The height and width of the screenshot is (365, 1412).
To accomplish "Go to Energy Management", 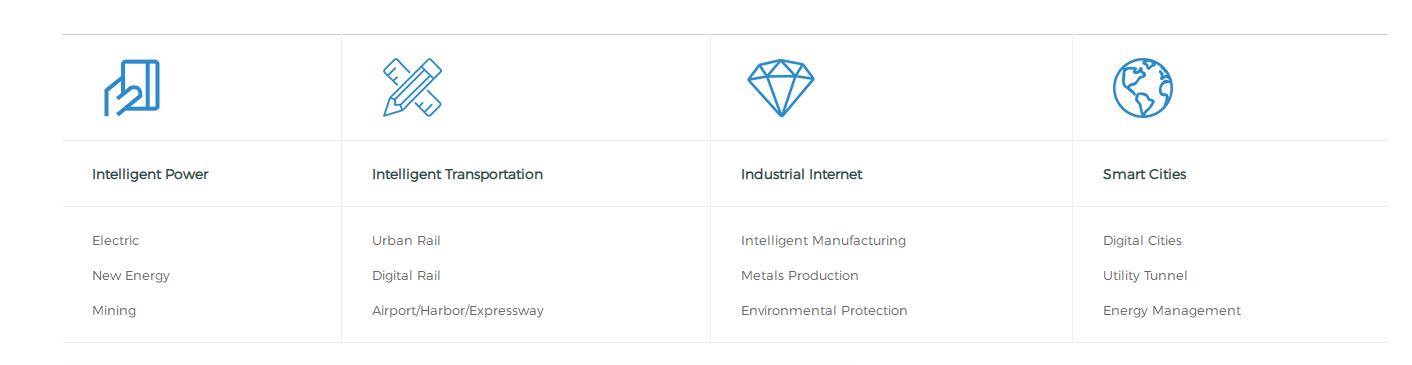I will click(1172, 311).
